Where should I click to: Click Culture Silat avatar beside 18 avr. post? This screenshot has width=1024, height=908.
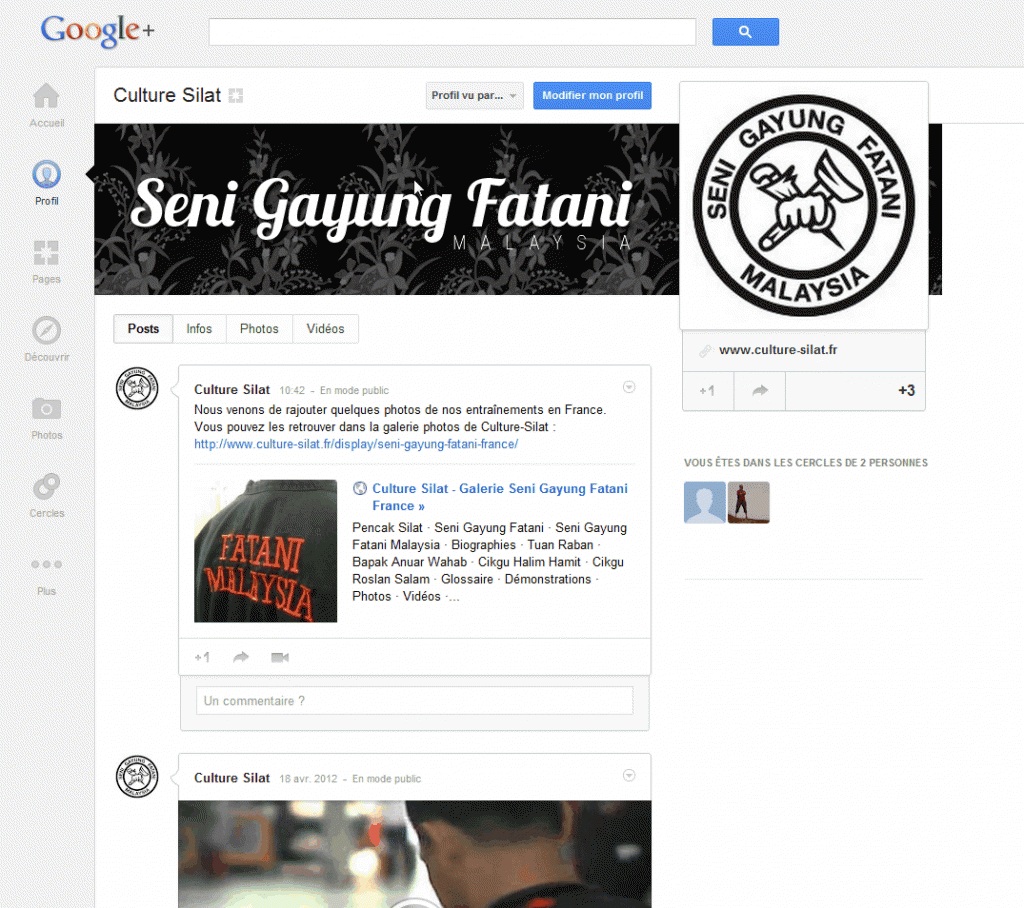click(137, 776)
